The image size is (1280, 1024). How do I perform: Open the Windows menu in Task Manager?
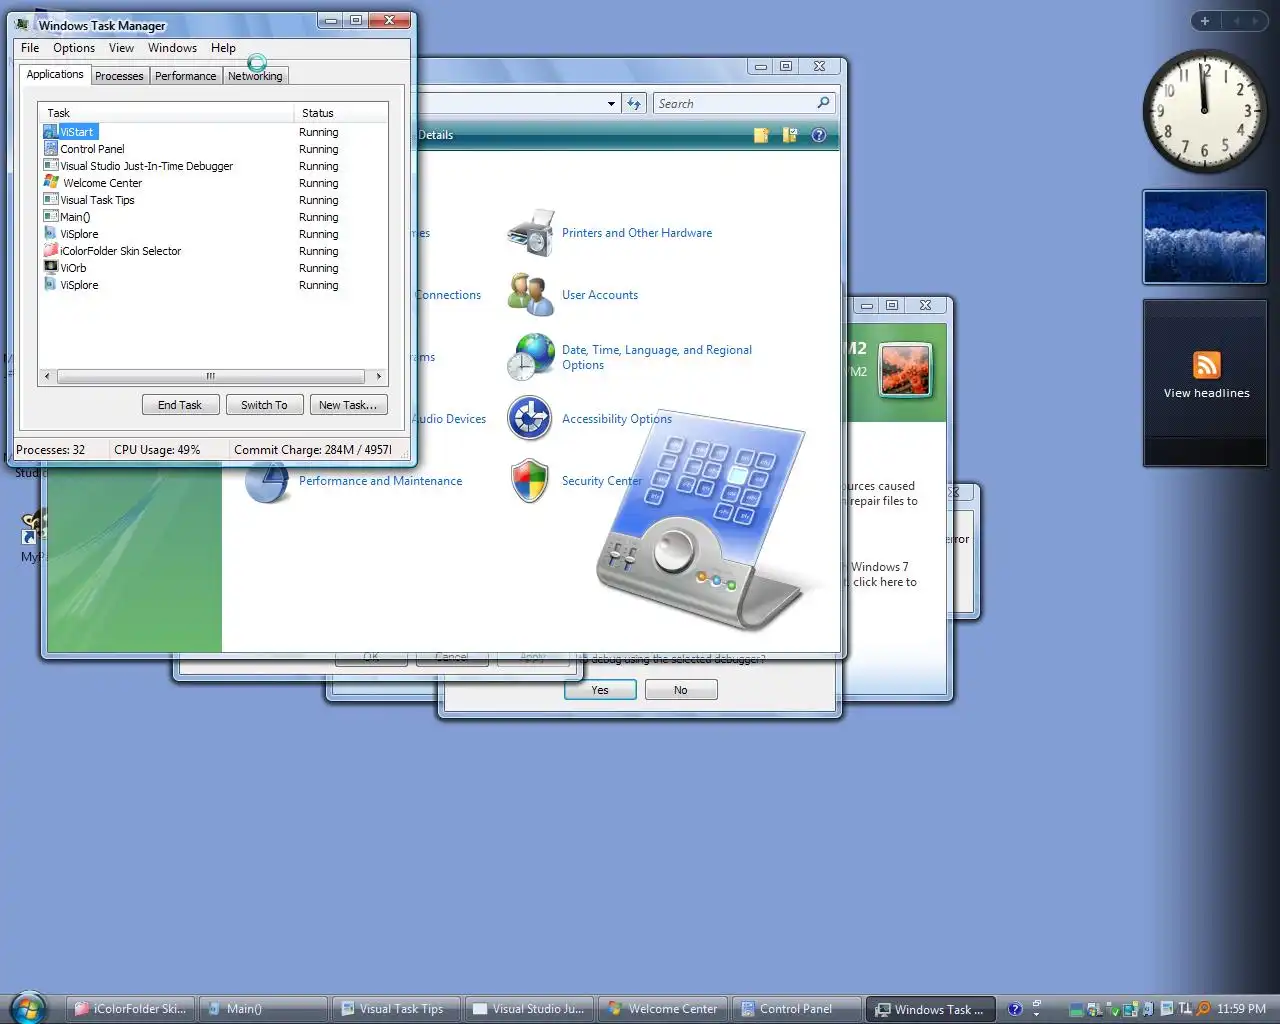click(172, 48)
